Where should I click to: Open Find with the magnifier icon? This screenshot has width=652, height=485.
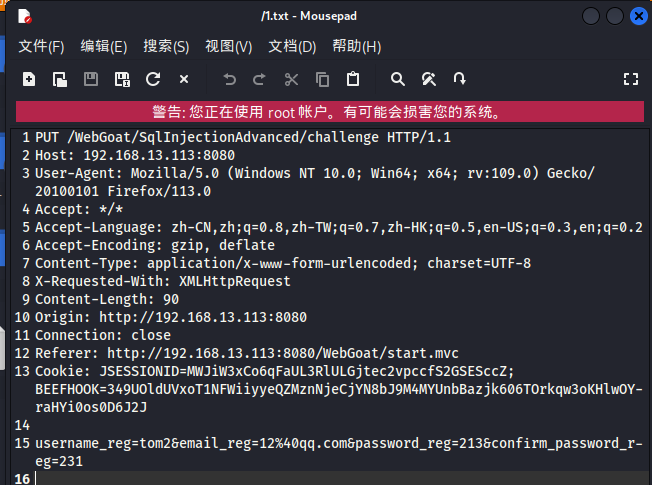click(398, 79)
